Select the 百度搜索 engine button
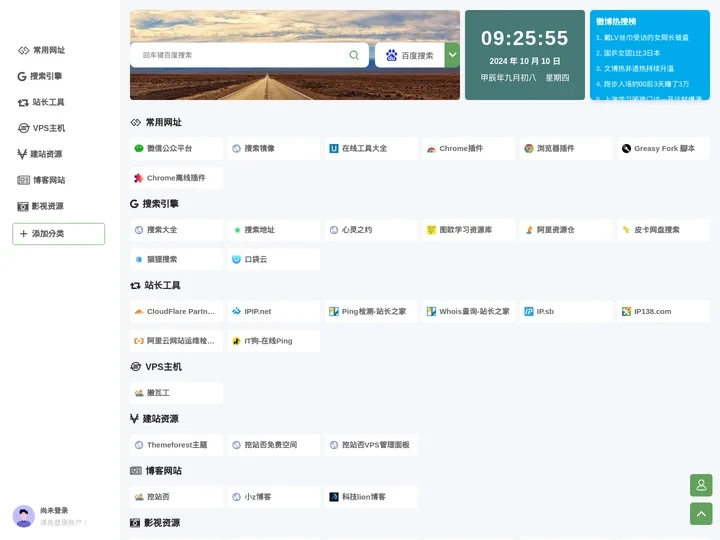720x540 pixels. coord(410,55)
